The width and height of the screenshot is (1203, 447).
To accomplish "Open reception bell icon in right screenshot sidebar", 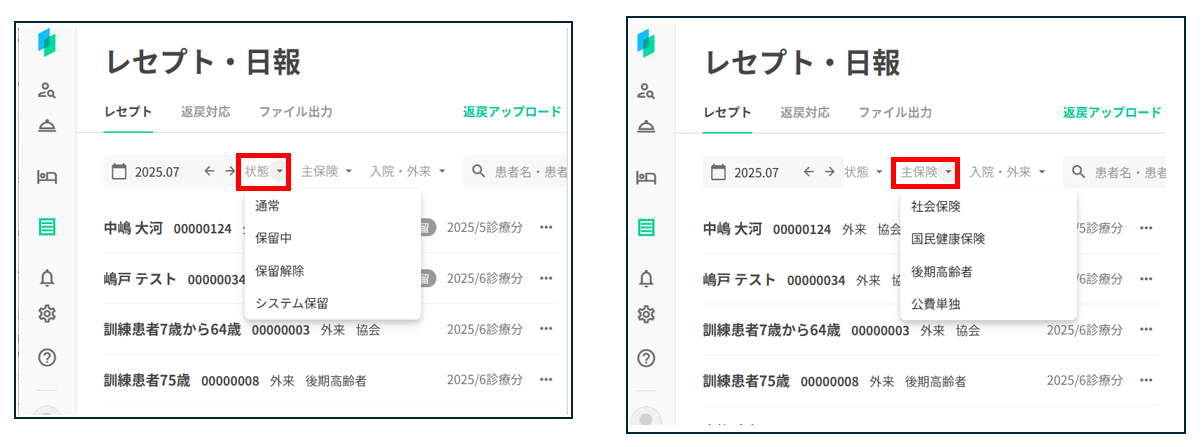I will (646, 126).
